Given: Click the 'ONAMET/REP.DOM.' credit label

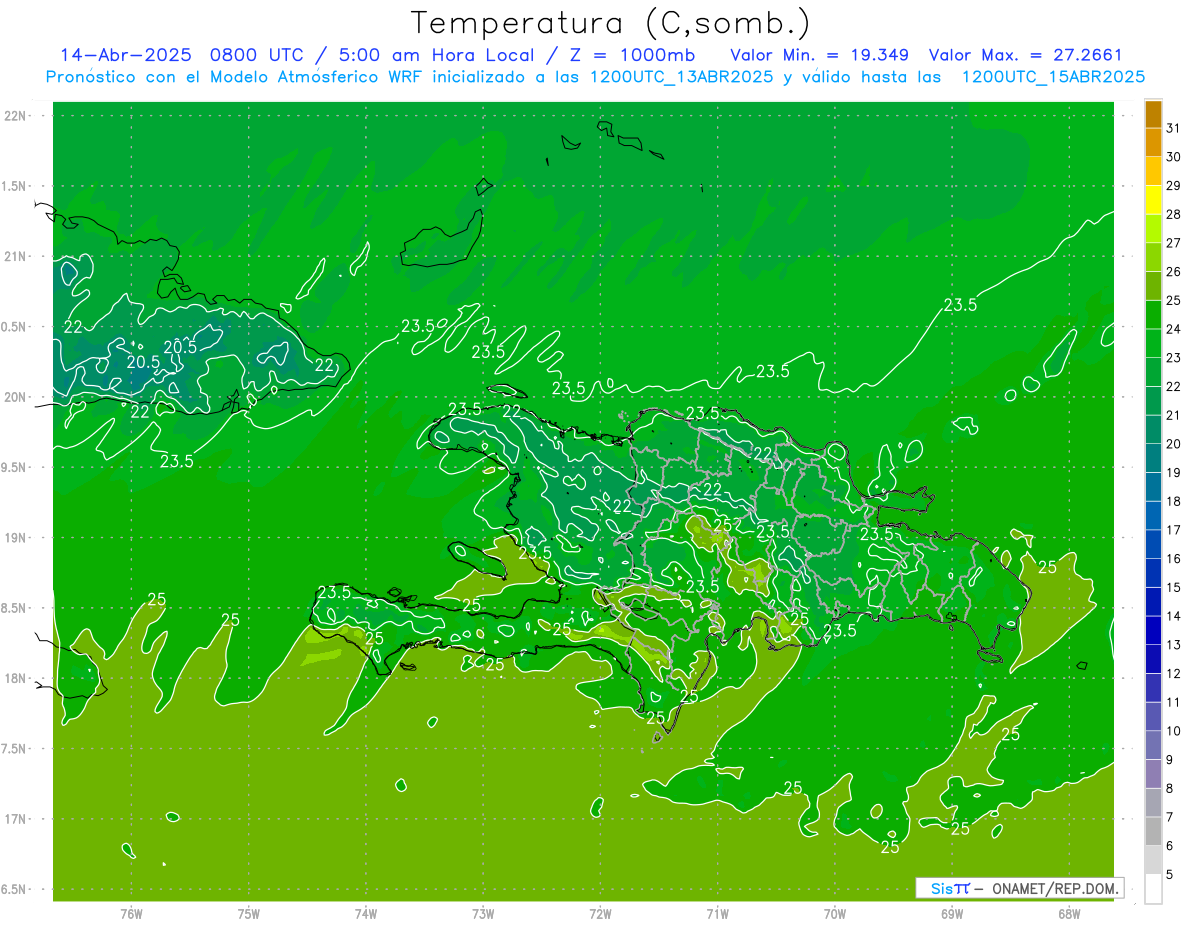Looking at the screenshot, I should pos(1055,888).
